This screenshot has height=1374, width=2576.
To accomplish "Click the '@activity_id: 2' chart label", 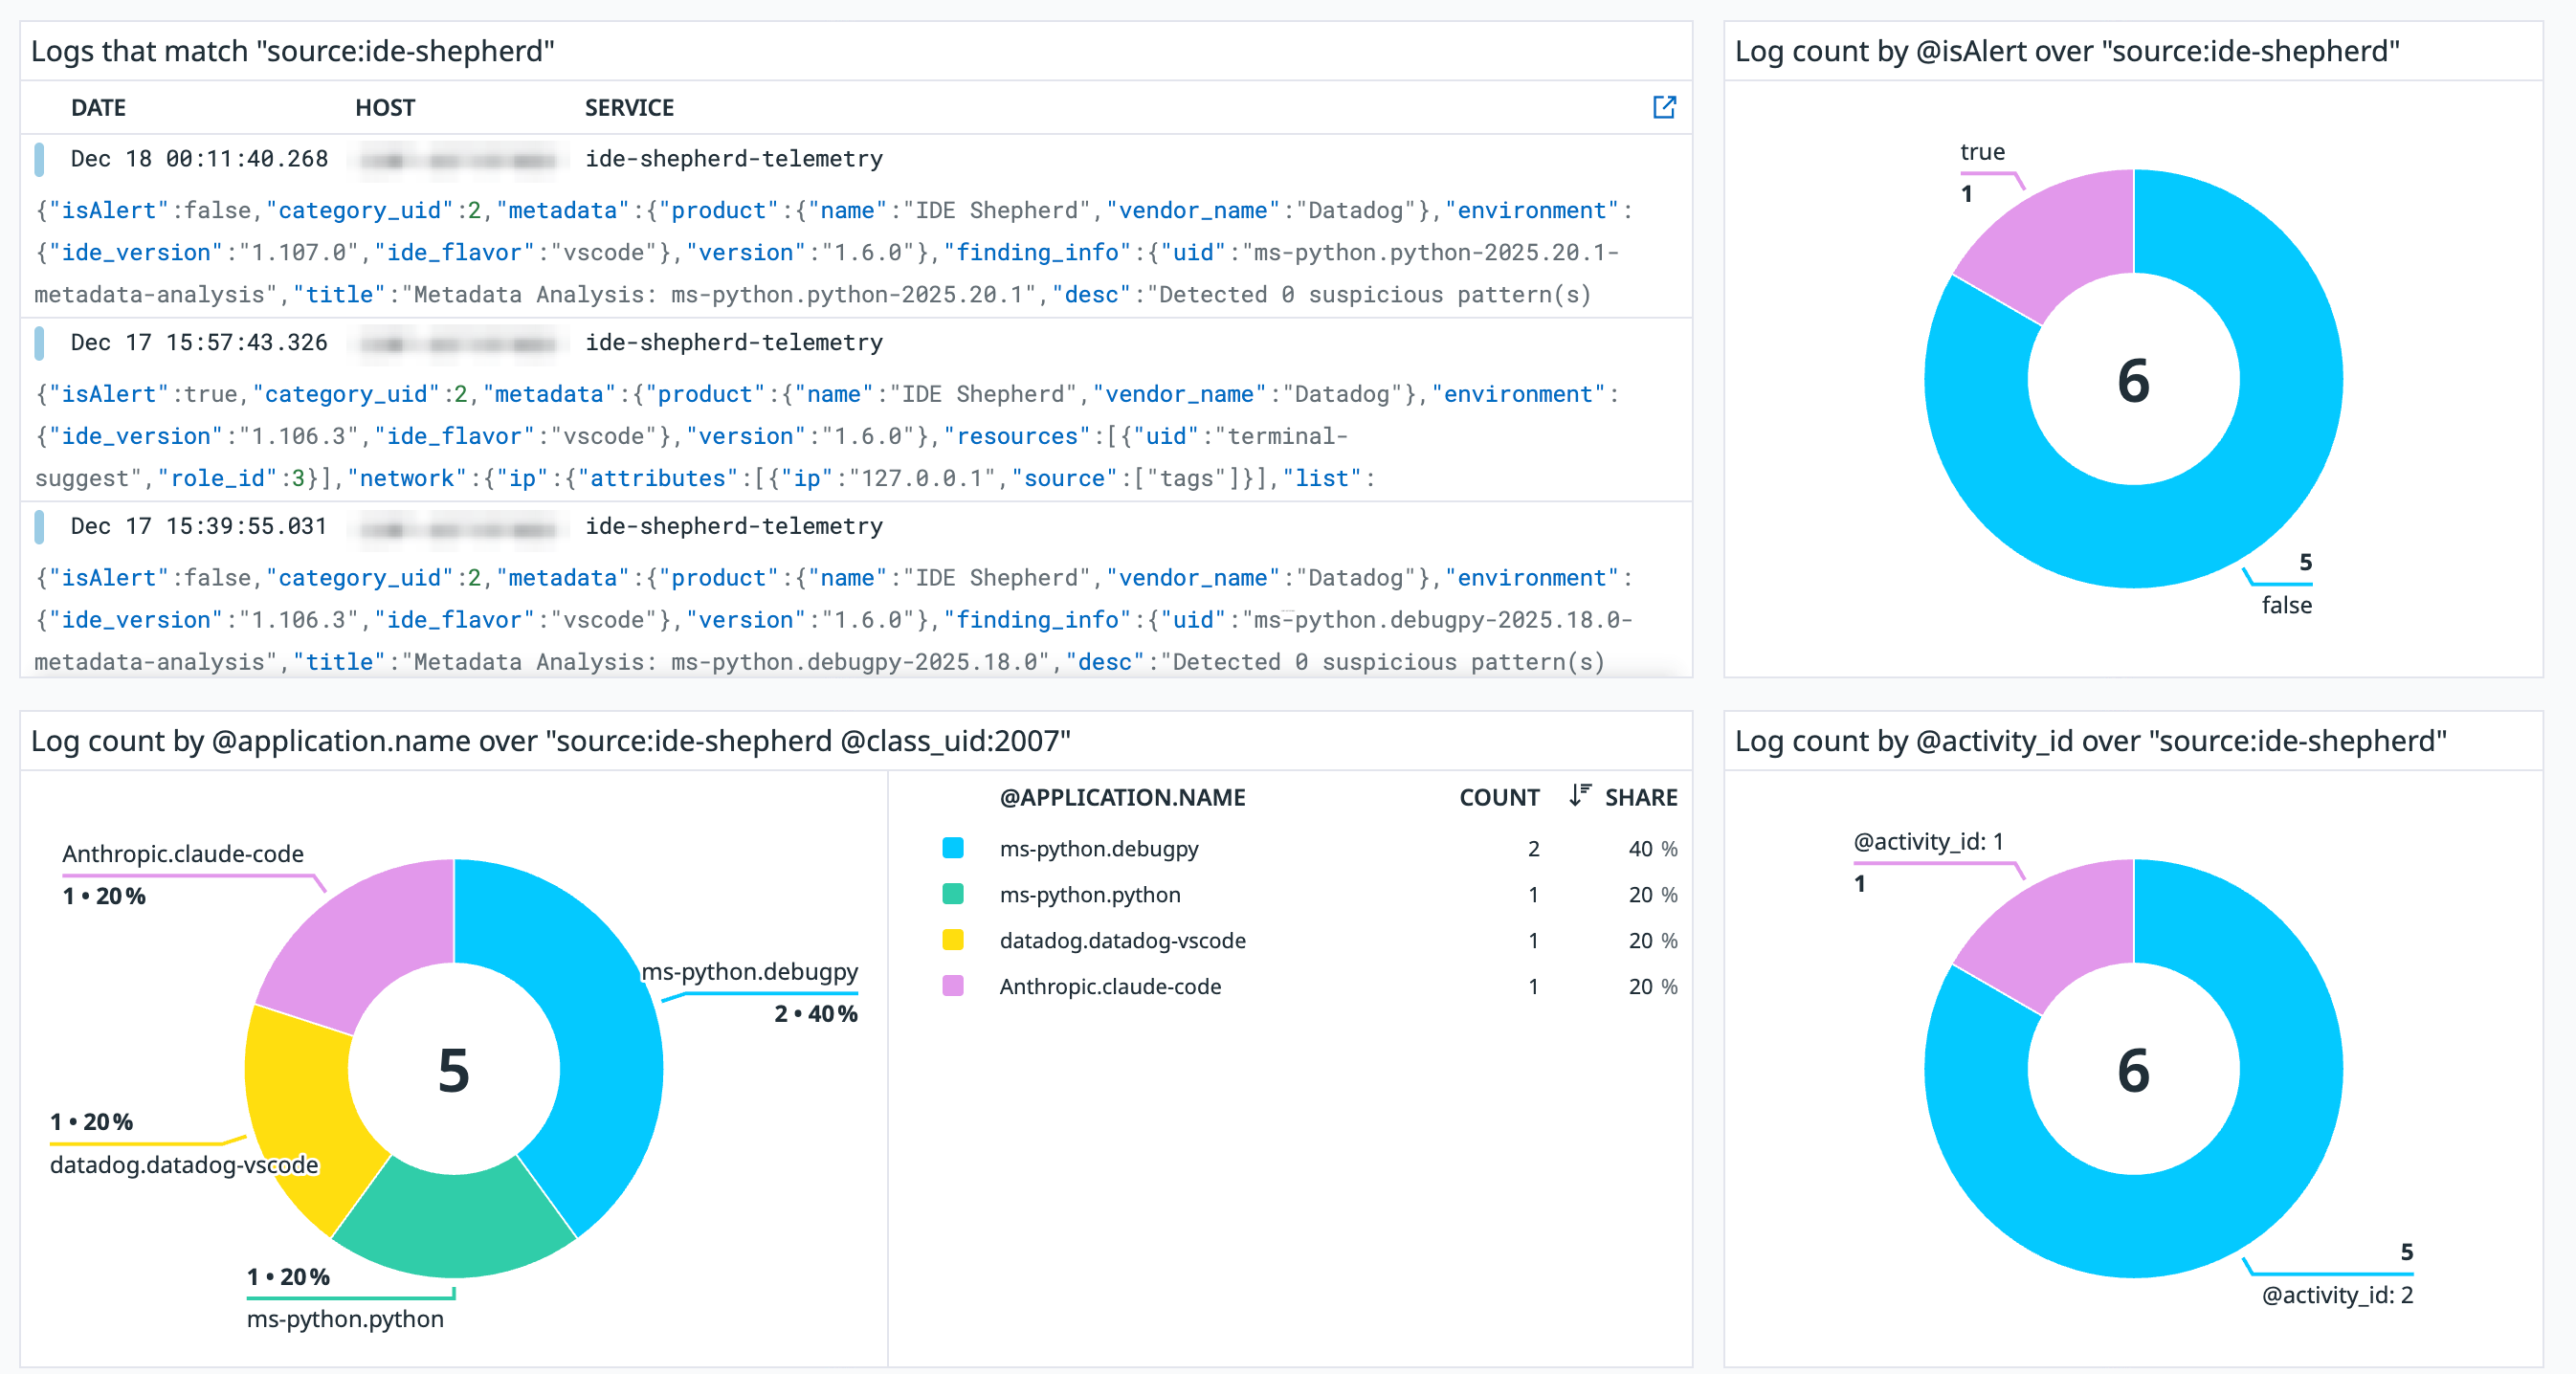I will 2337,1295.
